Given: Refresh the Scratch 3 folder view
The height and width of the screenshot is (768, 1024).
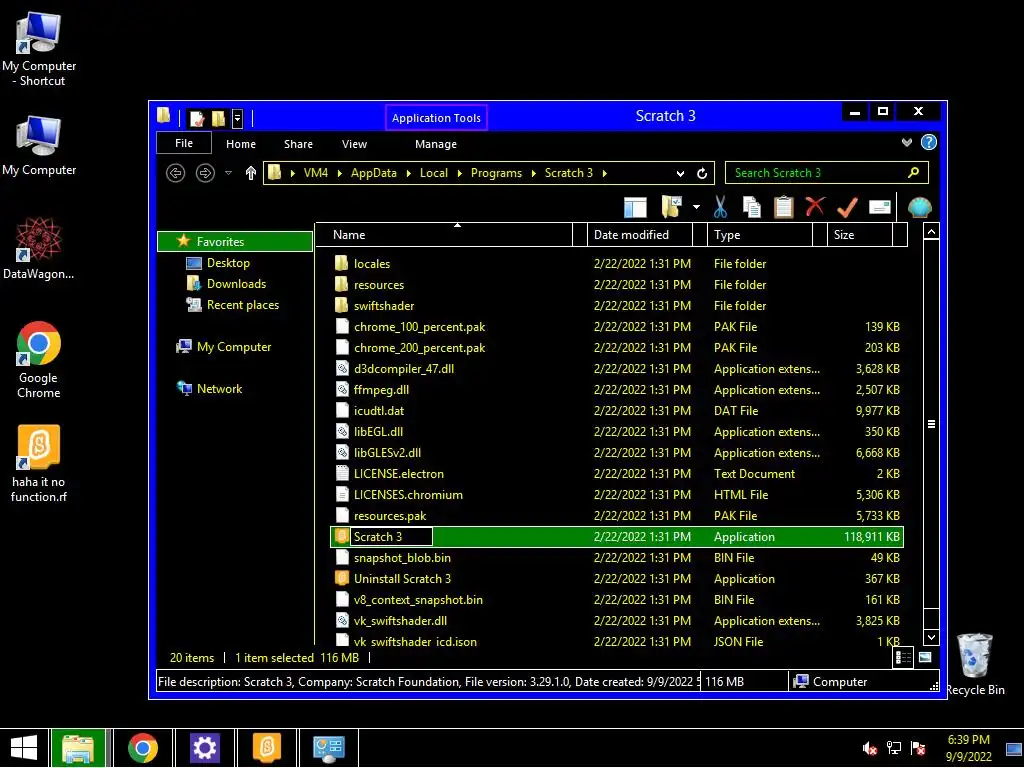Looking at the screenshot, I should pos(702,174).
